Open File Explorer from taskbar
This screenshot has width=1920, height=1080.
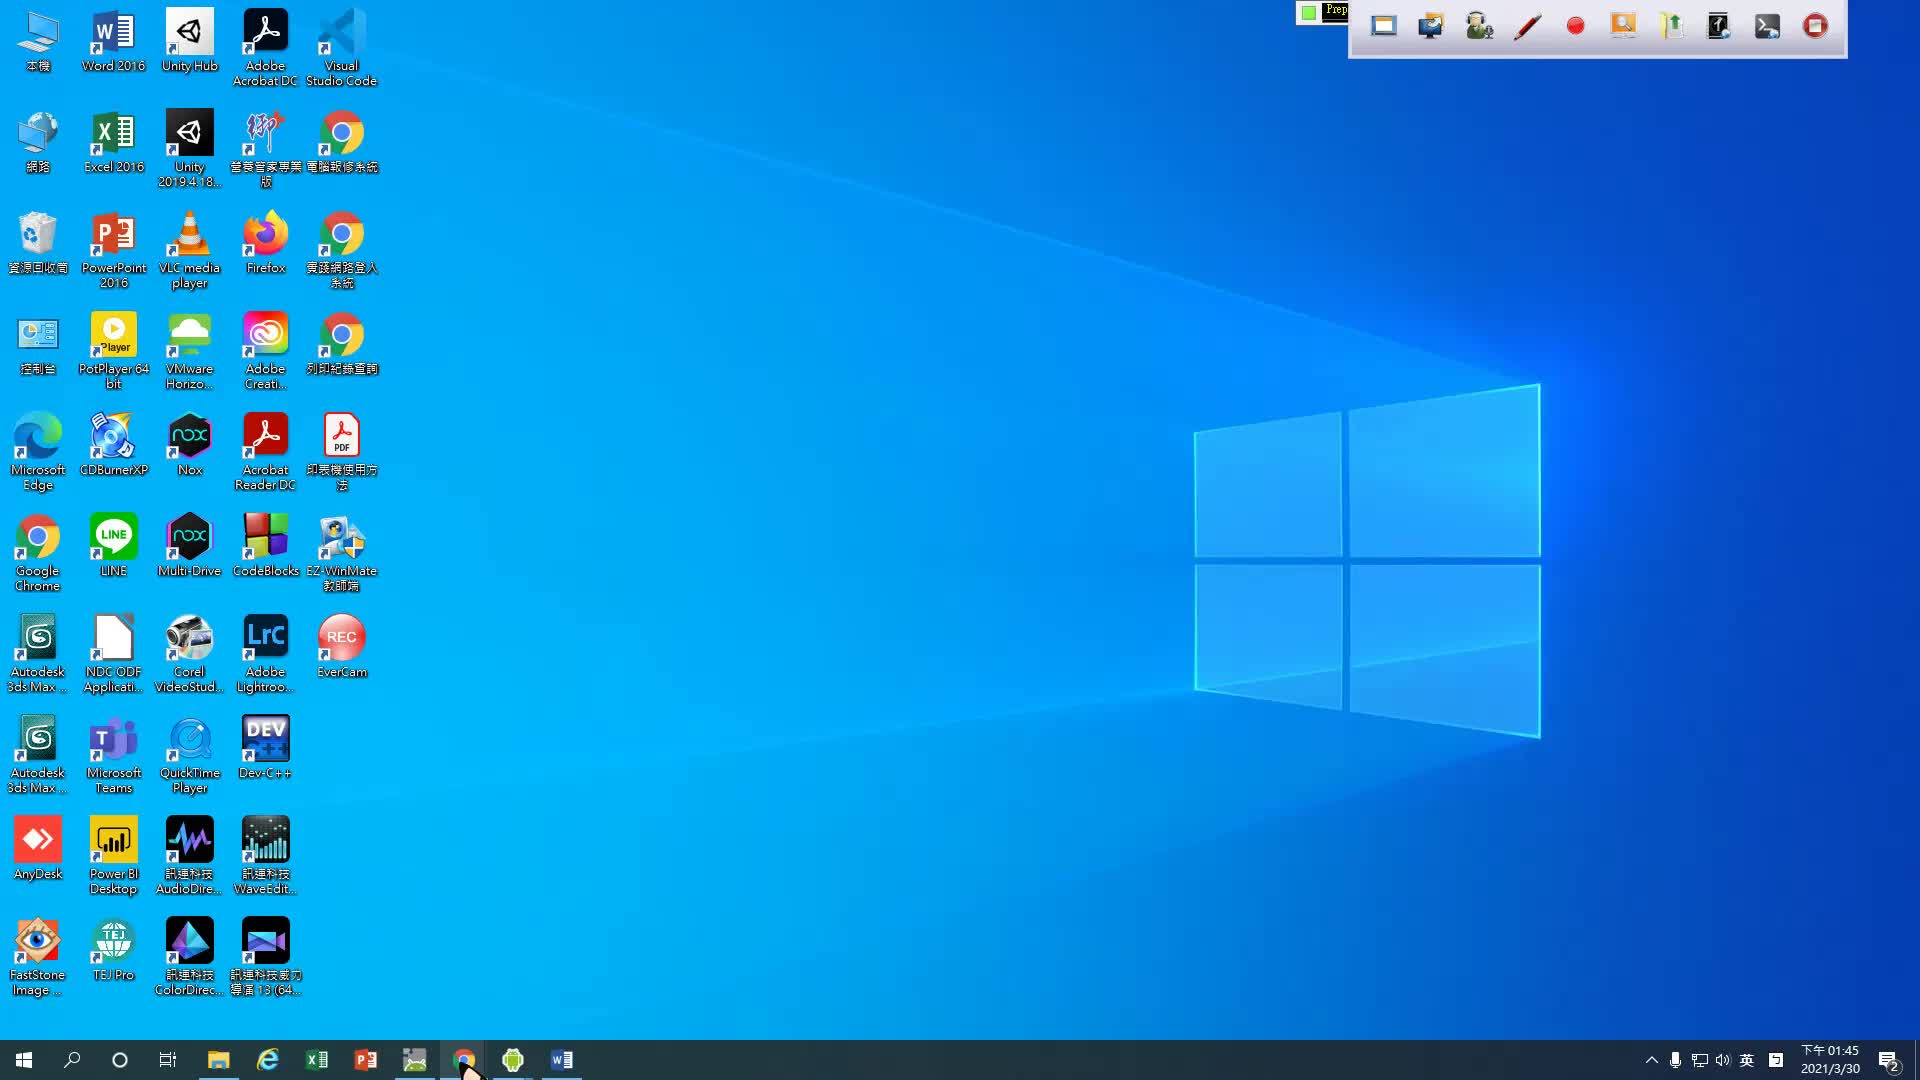pos(218,1060)
